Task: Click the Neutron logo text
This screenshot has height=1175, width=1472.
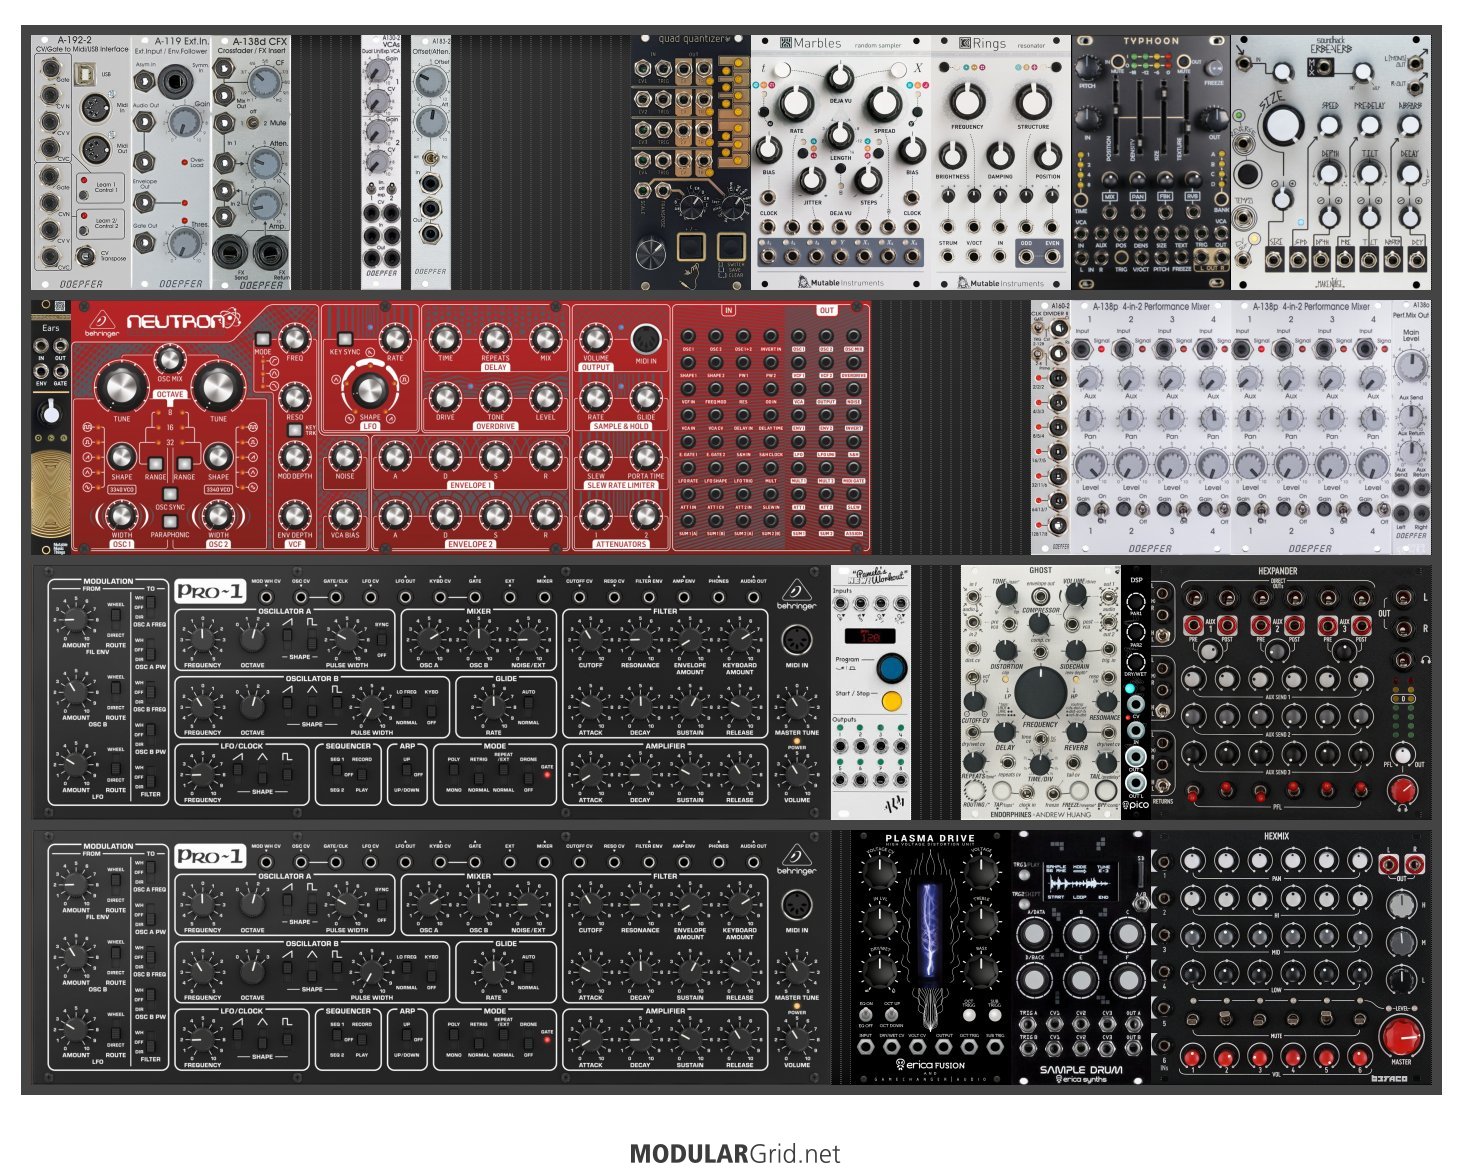Action: 182,322
